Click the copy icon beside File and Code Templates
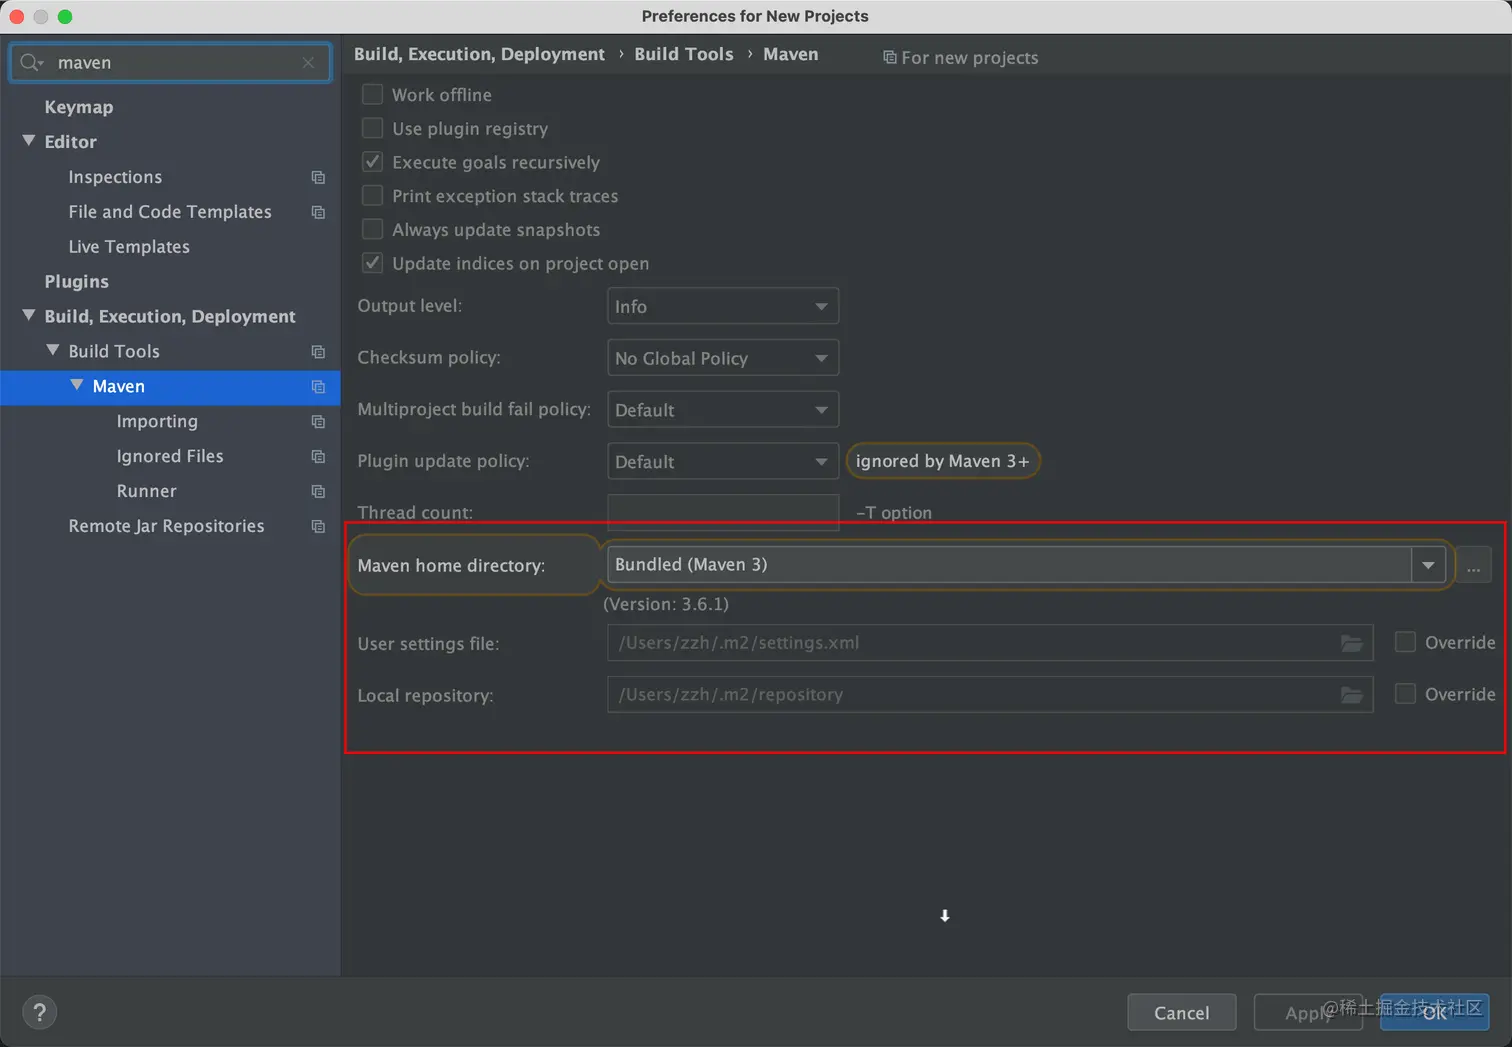This screenshot has height=1047, width=1512. pos(318,212)
